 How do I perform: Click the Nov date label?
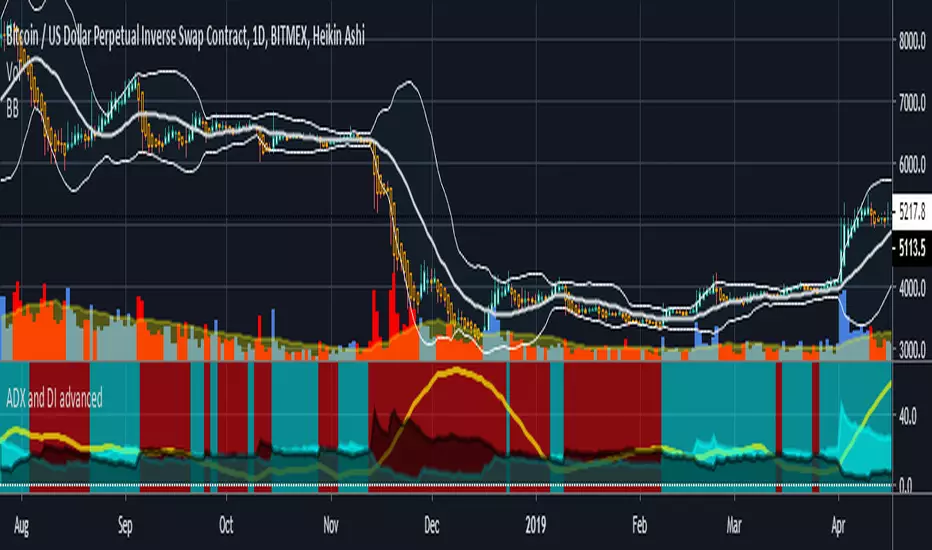point(330,526)
